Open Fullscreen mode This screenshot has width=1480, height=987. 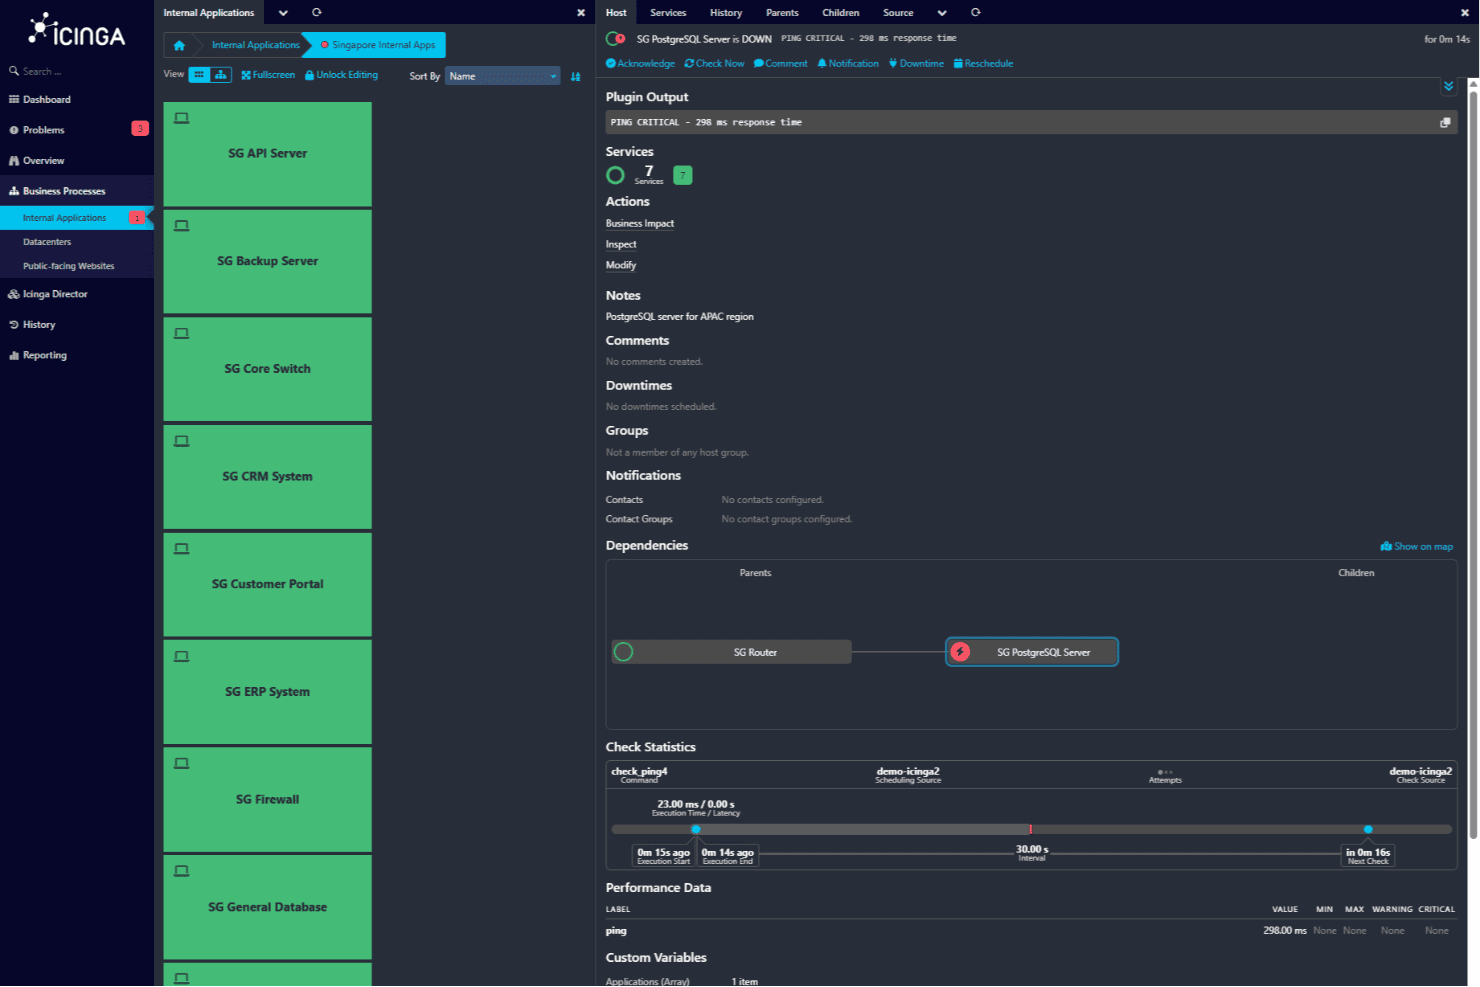268,75
